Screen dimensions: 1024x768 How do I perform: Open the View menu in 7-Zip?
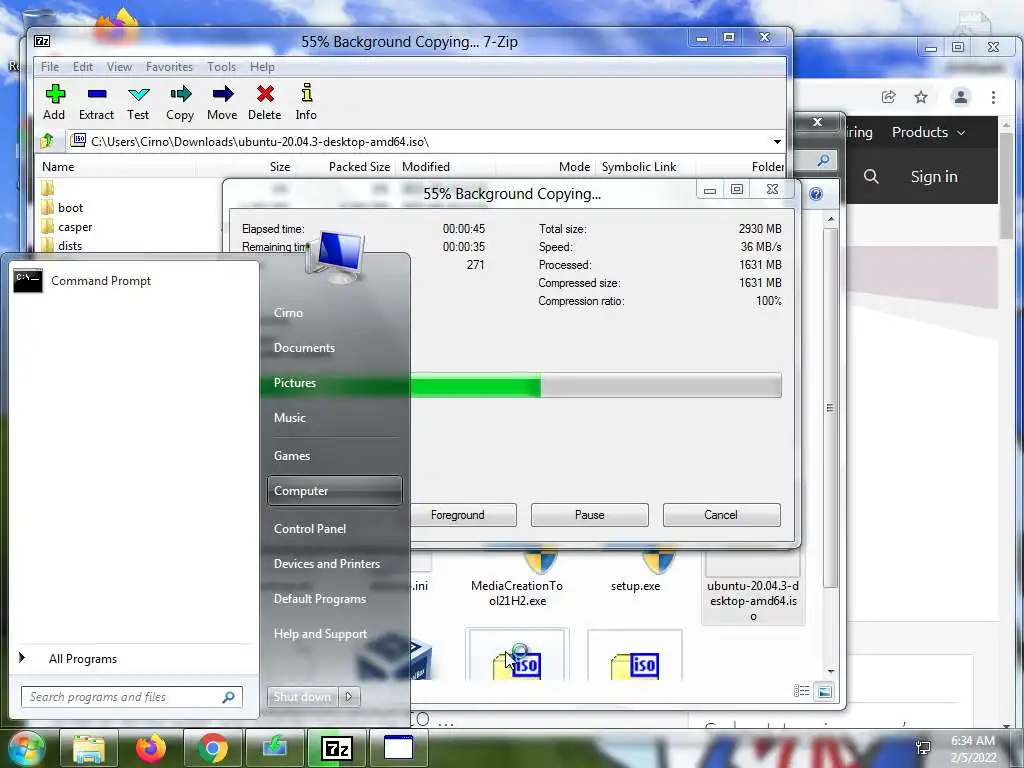pos(120,67)
